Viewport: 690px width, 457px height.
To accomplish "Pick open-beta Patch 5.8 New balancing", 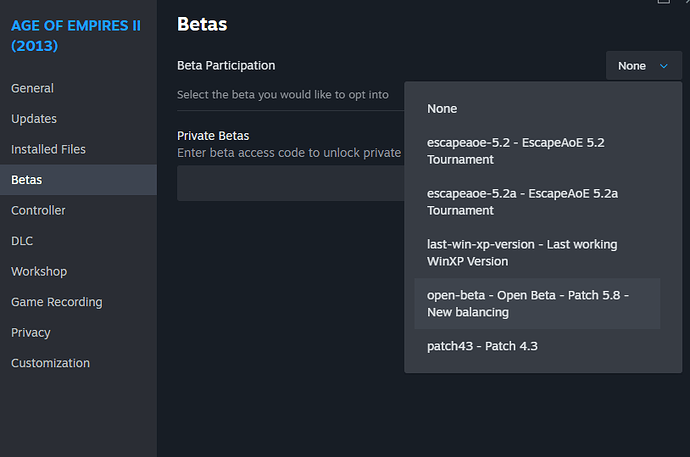I will [x=537, y=303].
